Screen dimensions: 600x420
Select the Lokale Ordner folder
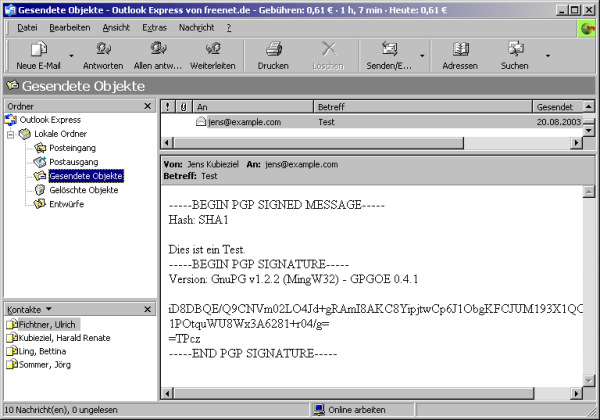point(60,134)
